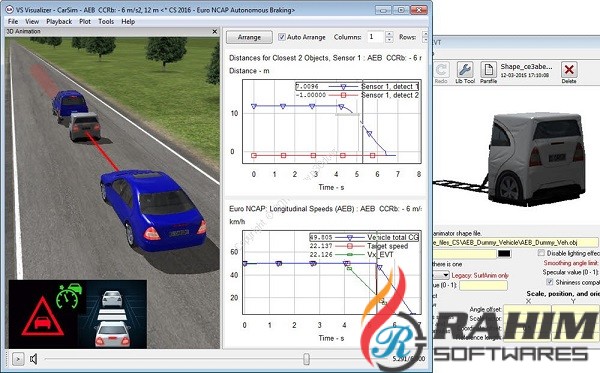Click the Distance - m axis label
Screen dimensions: 600x373
coord(249,71)
